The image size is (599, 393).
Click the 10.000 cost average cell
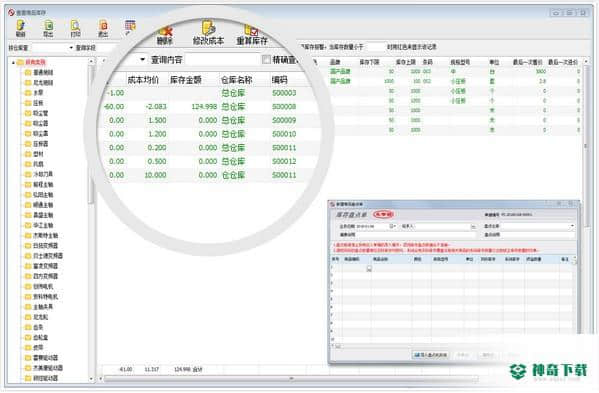tap(155, 175)
